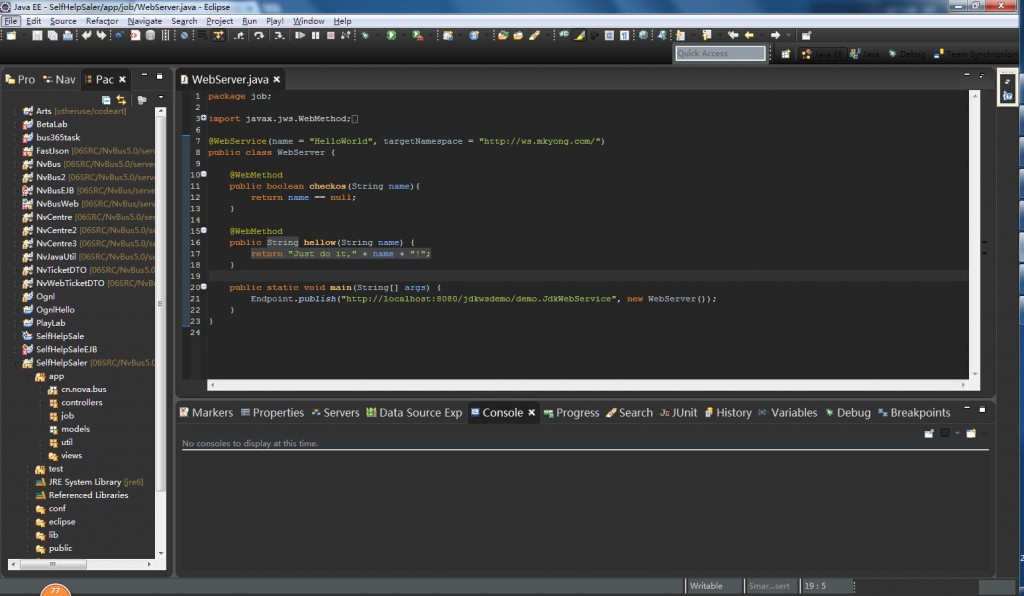Click the Terminate (stop) debug icon
This screenshot has width=1024, height=596.
[x=330, y=35]
